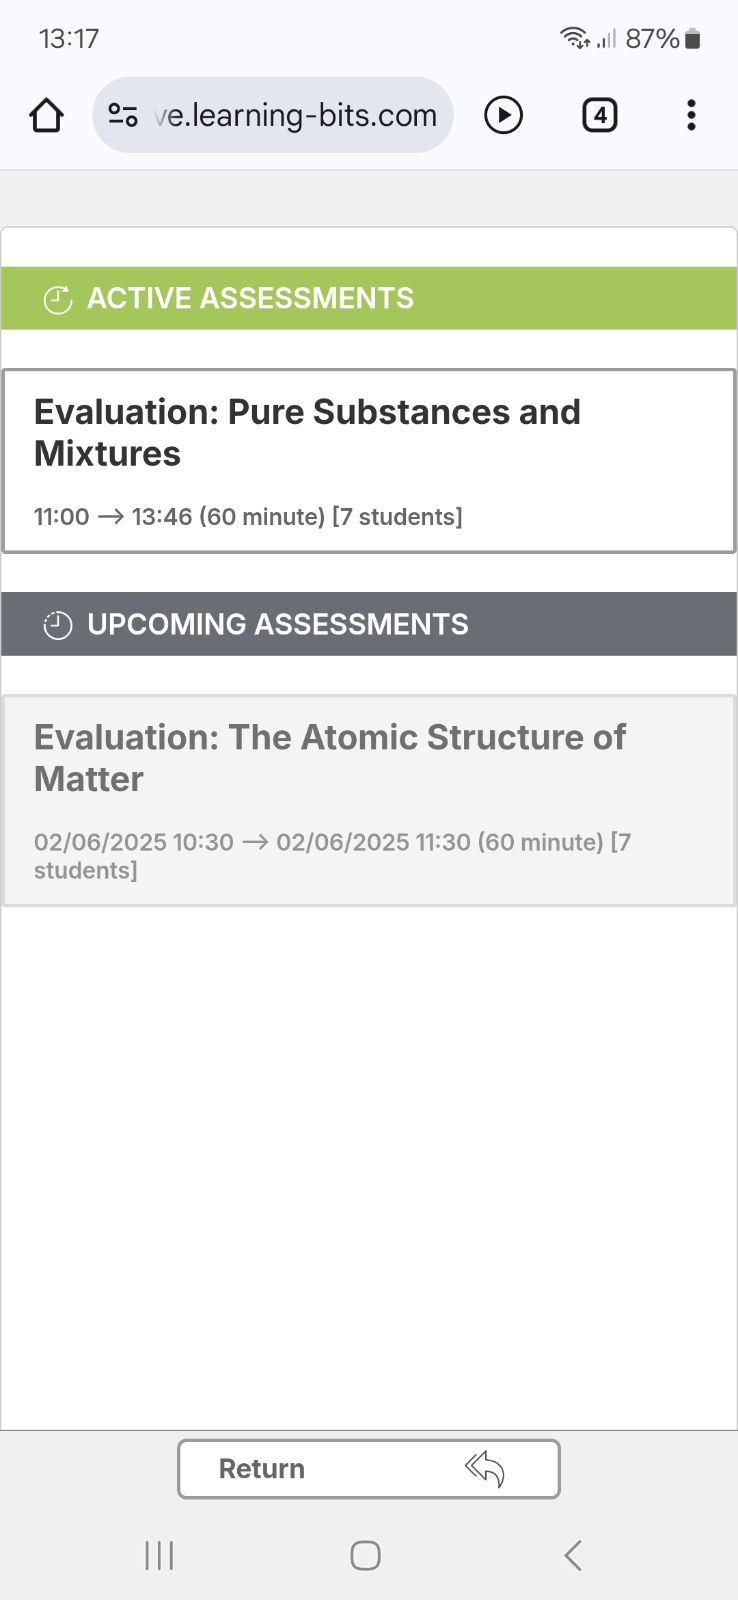Tap the Android home navigation button
This screenshot has height=1600, width=738.
tap(365, 1555)
